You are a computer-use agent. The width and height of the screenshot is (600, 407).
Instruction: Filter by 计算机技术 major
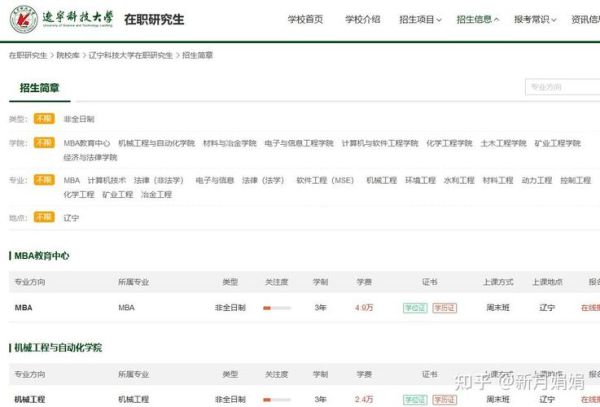107,181
